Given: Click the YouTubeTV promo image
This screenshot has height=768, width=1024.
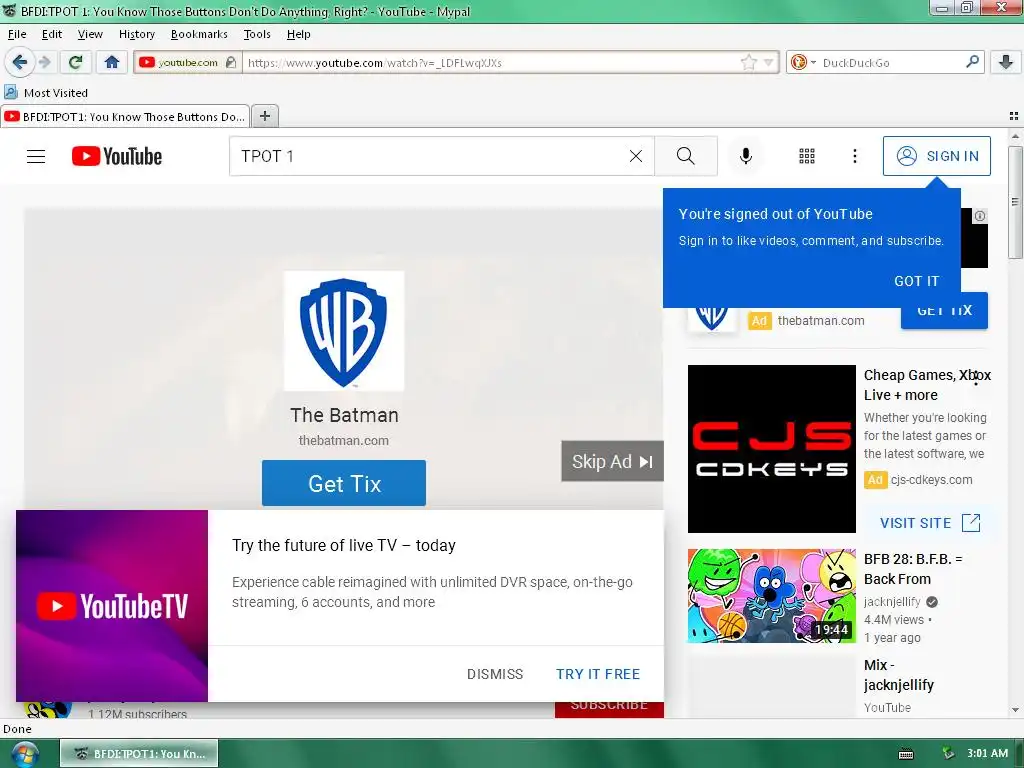Looking at the screenshot, I should 112,606.
